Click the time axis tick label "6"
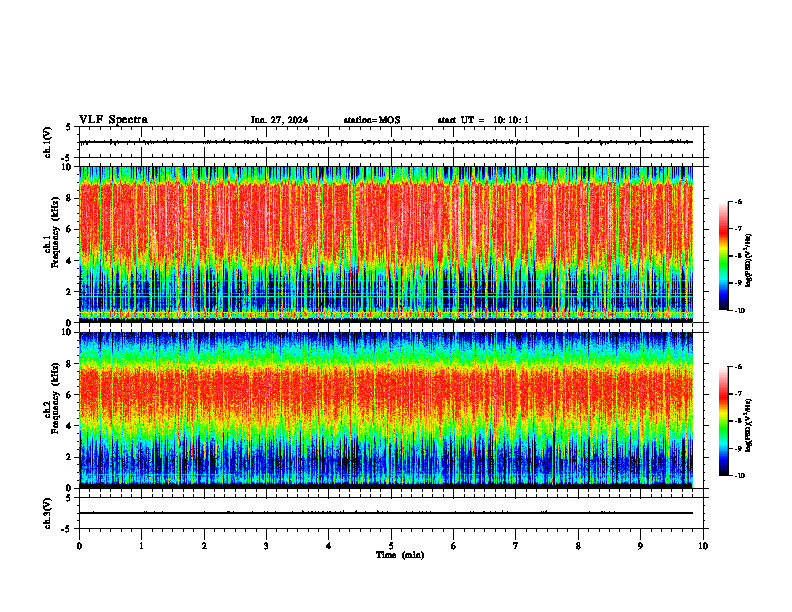This screenshot has width=792, height=612. [453, 546]
